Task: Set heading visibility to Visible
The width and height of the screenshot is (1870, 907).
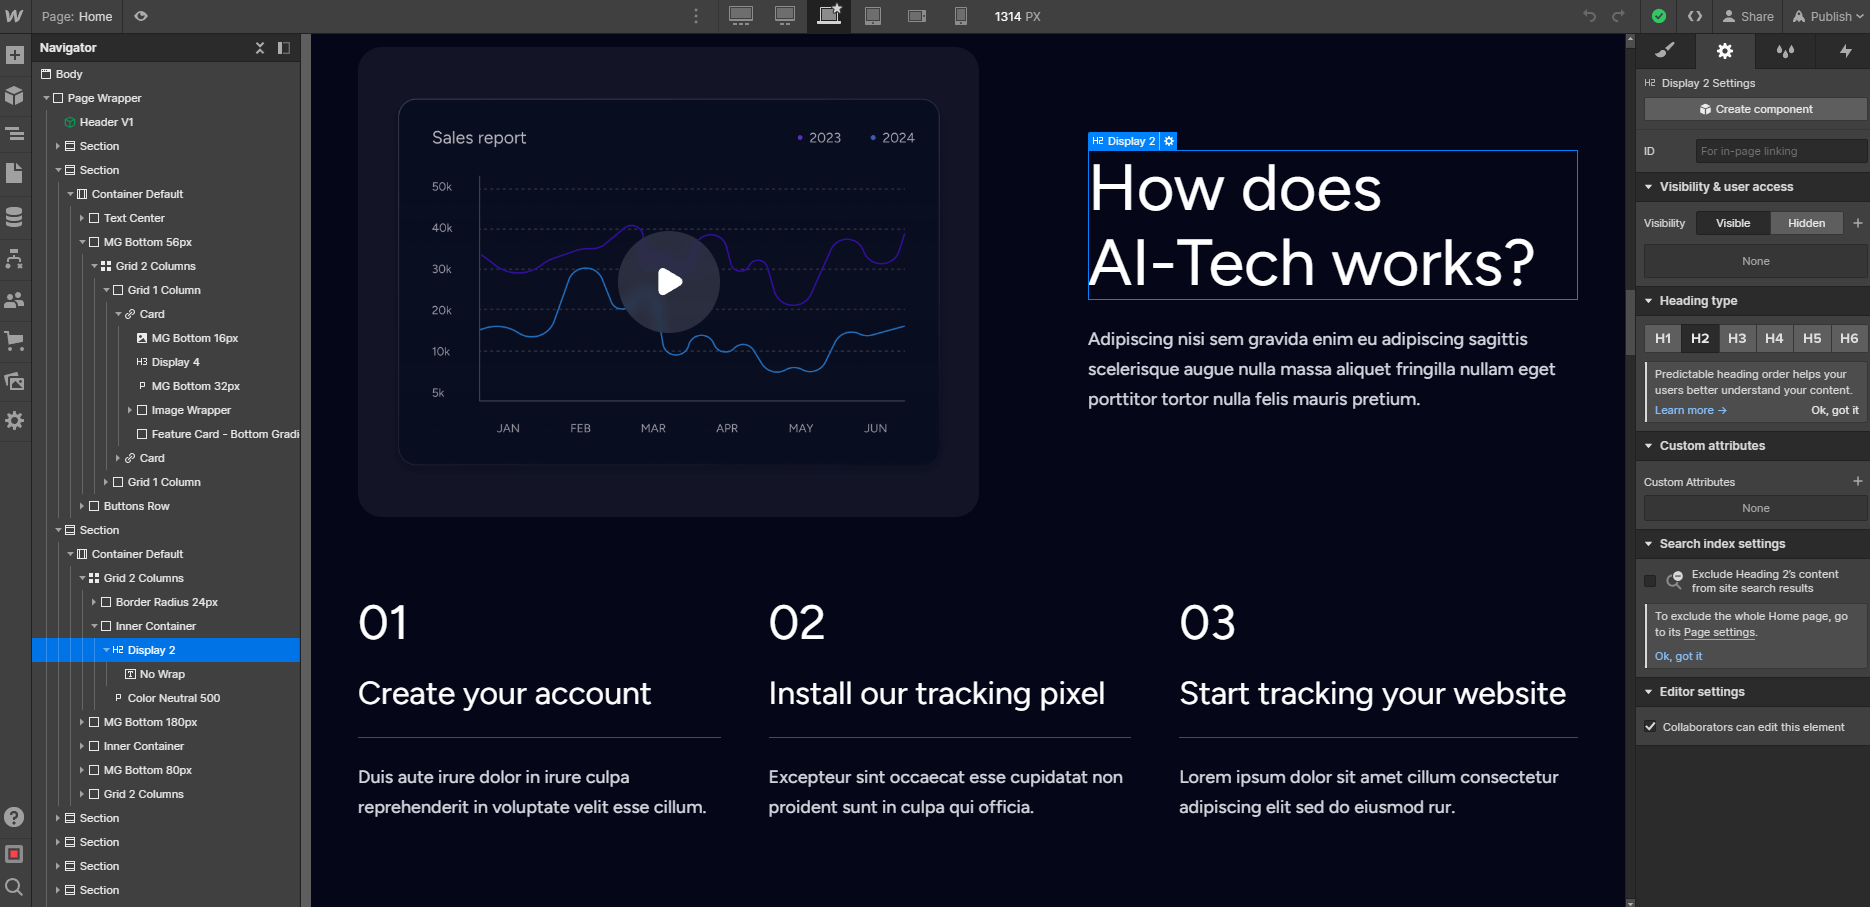Action: [1731, 223]
